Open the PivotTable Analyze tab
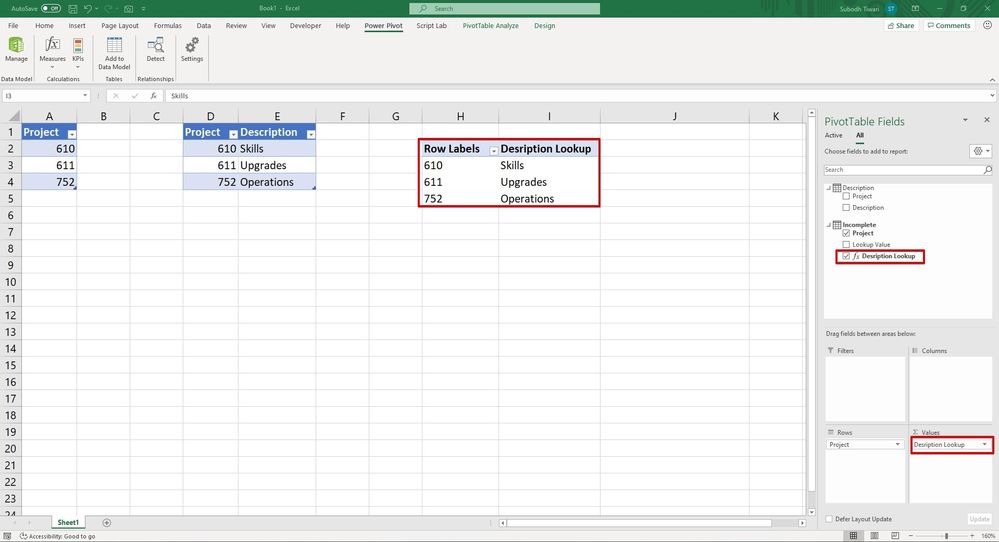The height and width of the screenshot is (542, 999). tap(490, 25)
